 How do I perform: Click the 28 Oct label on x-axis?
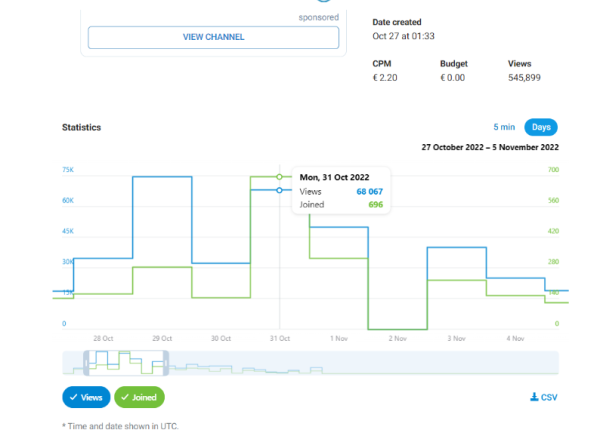103,338
